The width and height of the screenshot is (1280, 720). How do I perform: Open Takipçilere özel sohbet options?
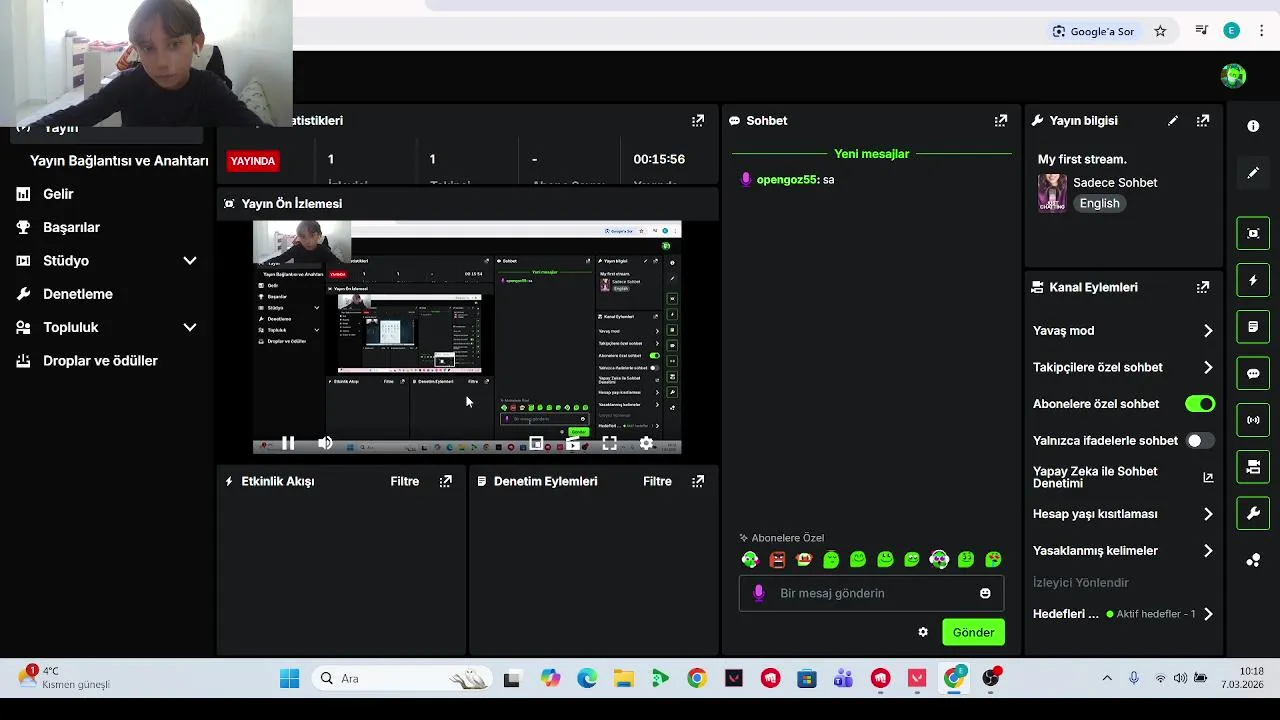(x=1122, y=367)
